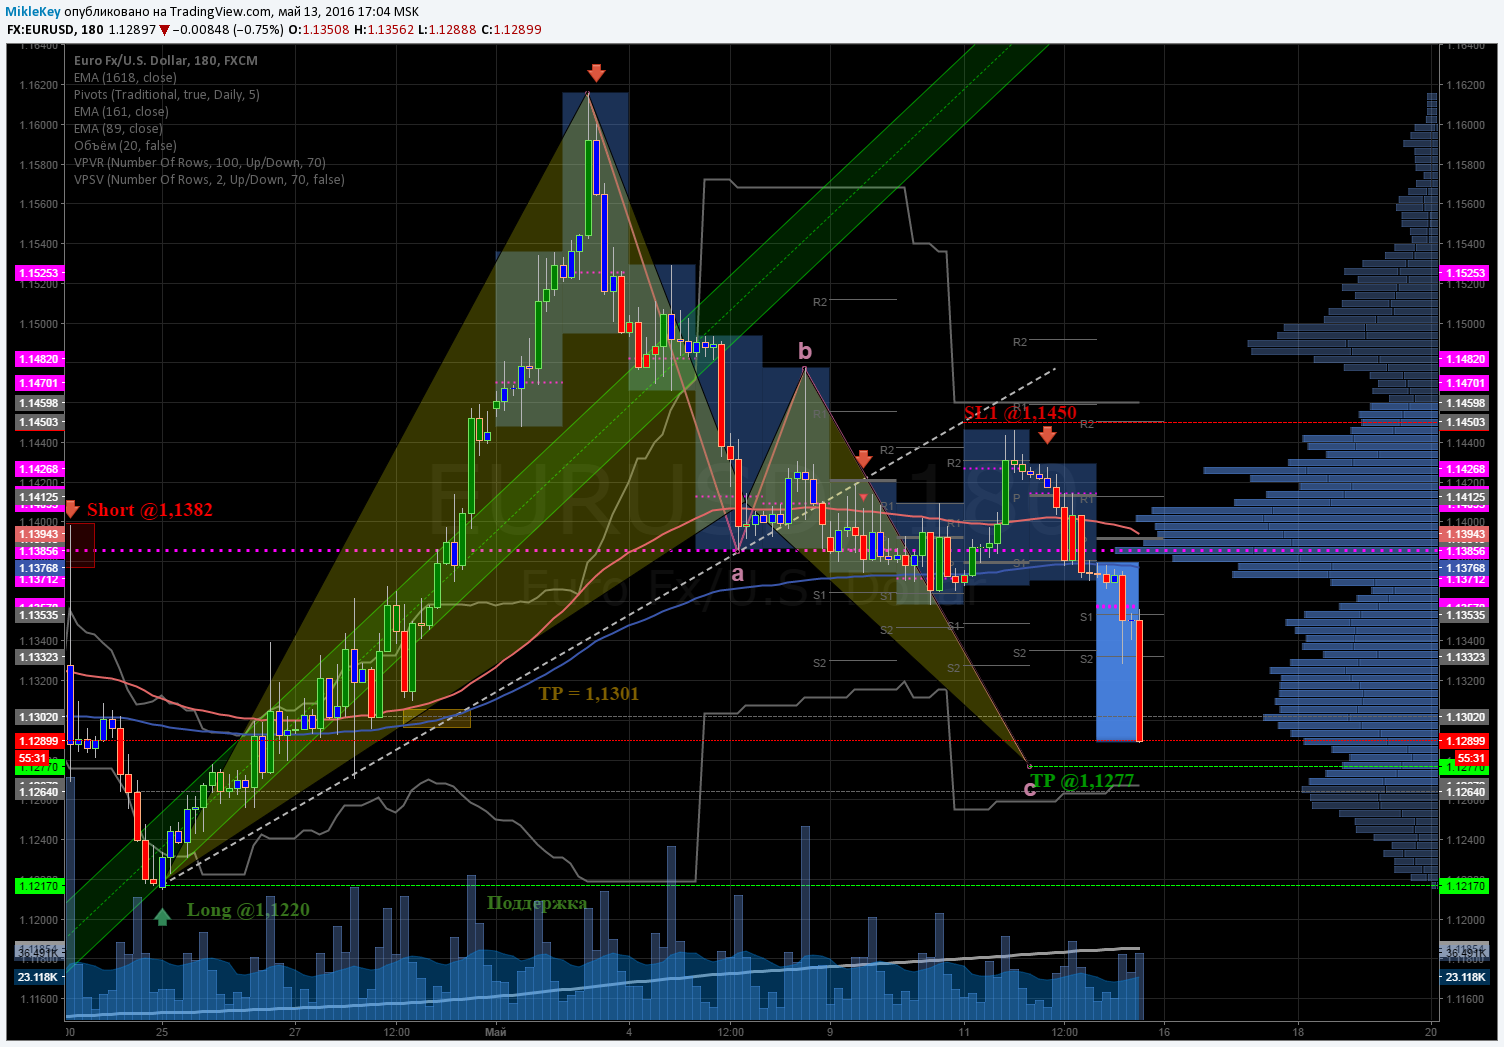This screenshot has width=1504, height=1047.
Task: Select the VPSV (Number Of Rows, 2) legend
Action: (209, 179)
